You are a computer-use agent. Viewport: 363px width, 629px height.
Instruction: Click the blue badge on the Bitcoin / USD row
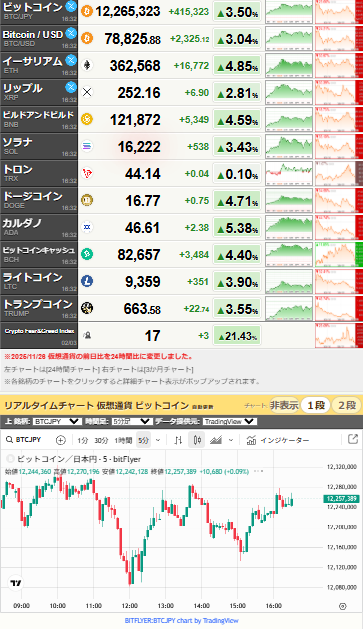pos(71,33)
